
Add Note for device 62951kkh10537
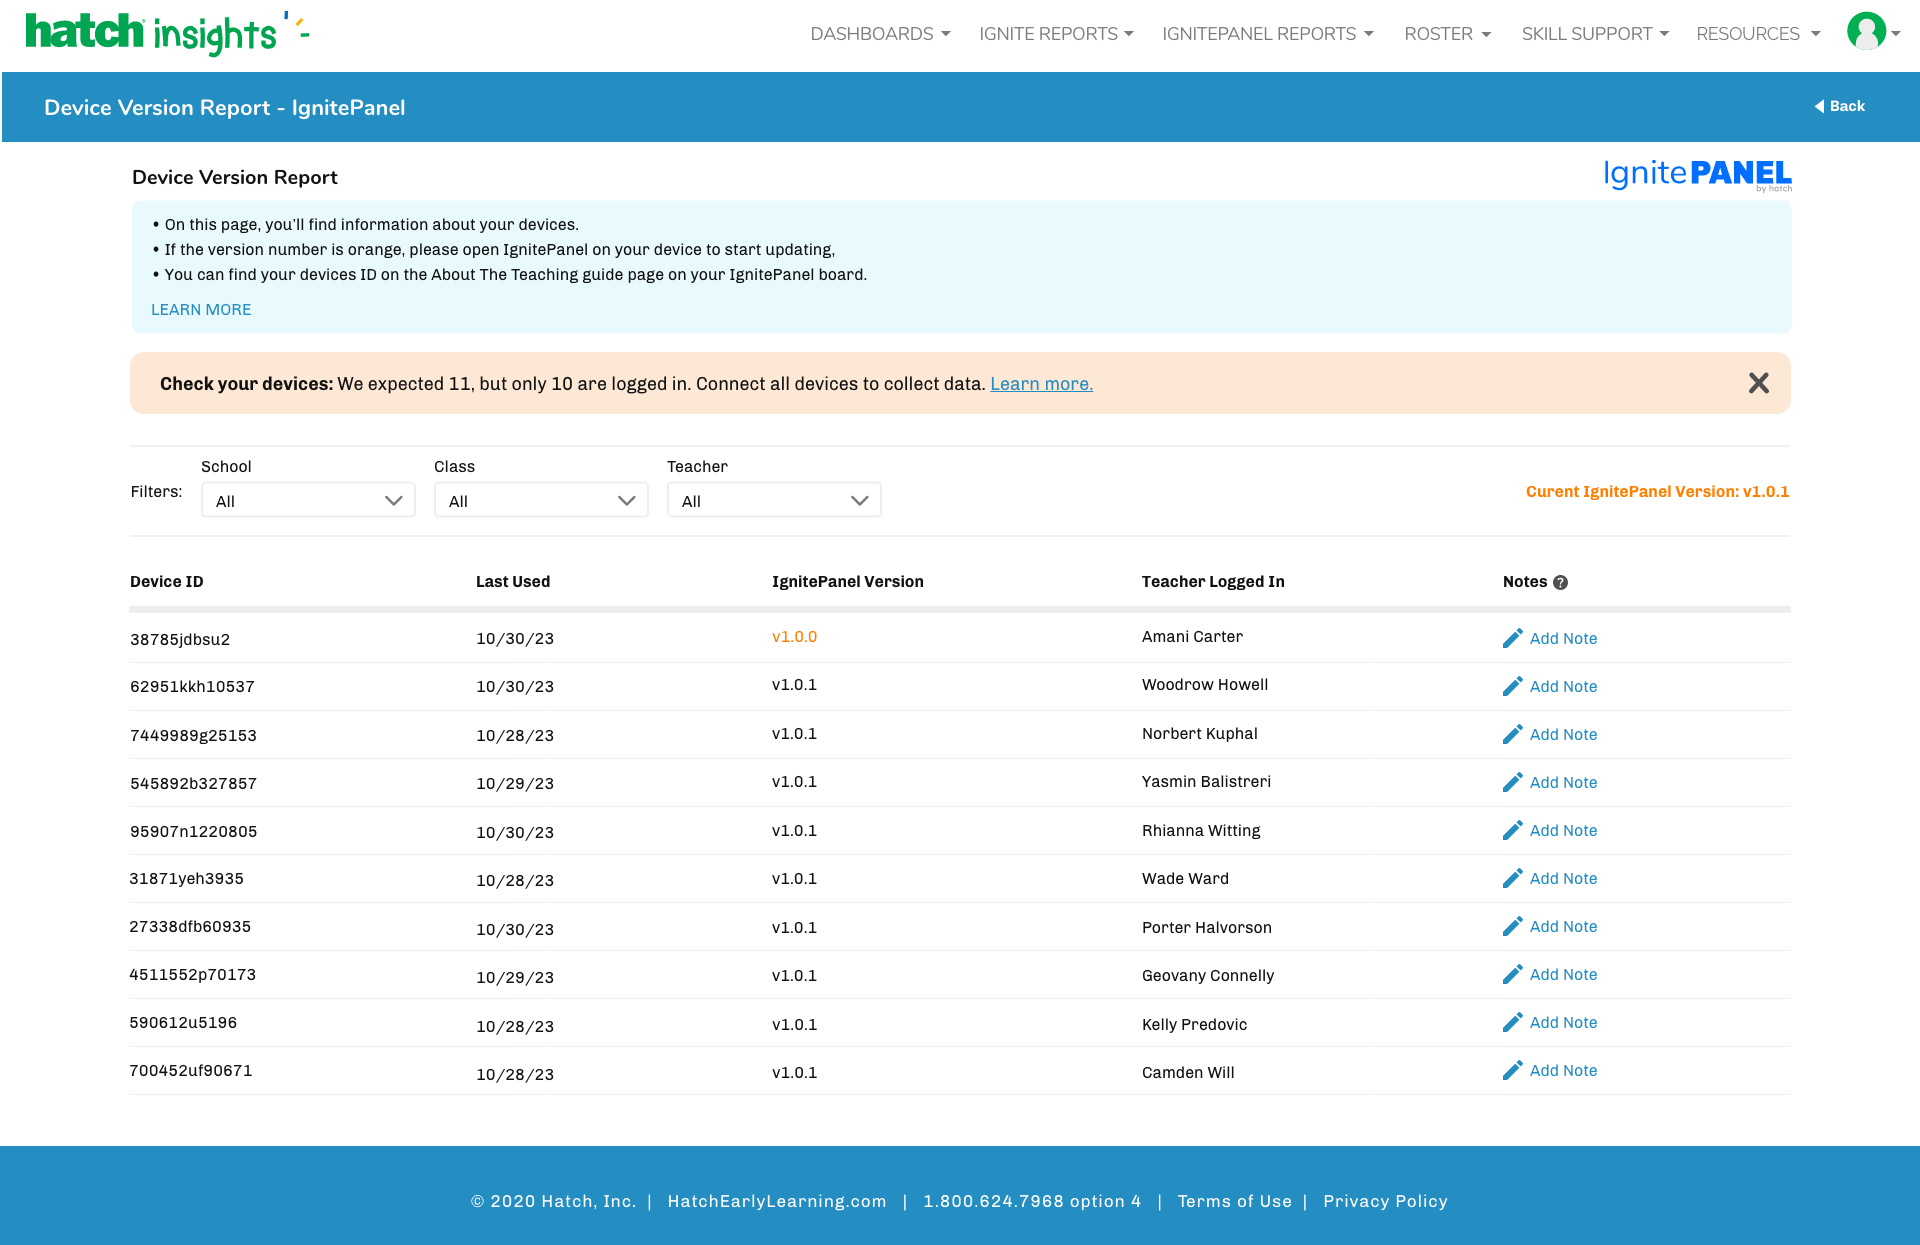pos(1563,686)
